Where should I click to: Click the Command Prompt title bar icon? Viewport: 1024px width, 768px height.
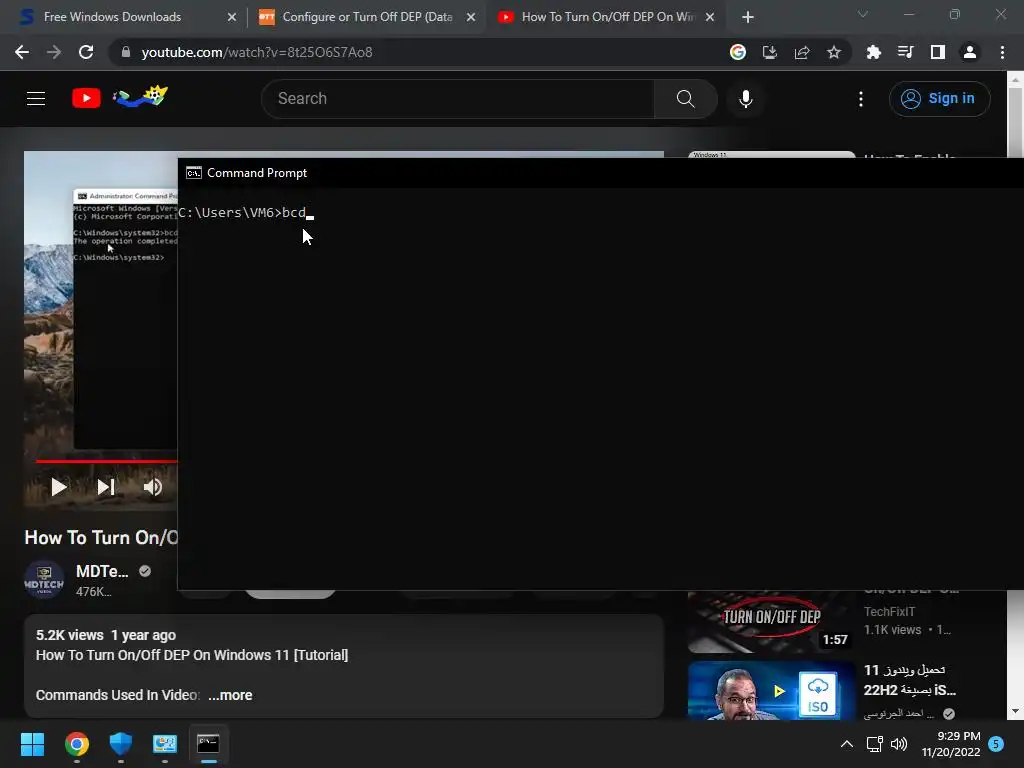click(x=193, y=173)
